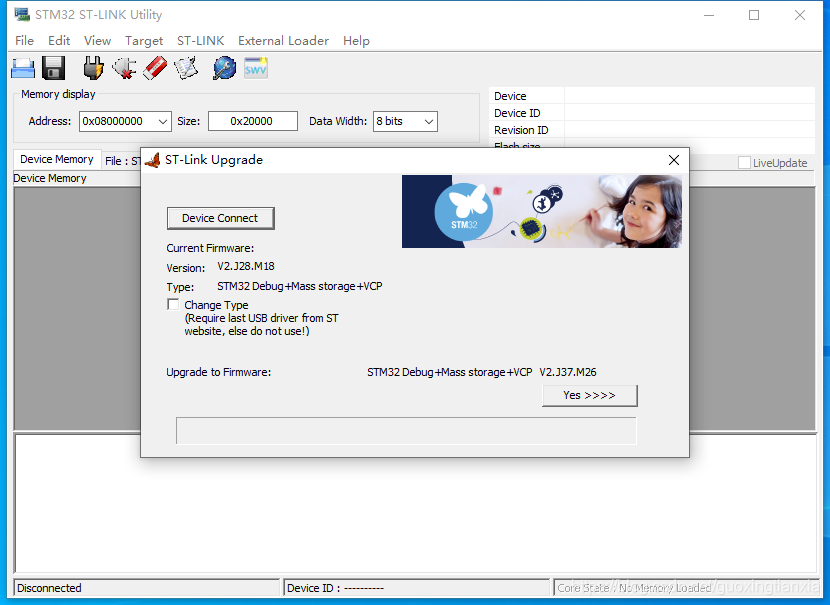This screenshot has width=830, height=605.
Task: Click the Full chip erase eraser icon
Action: [x=155, y=68]
